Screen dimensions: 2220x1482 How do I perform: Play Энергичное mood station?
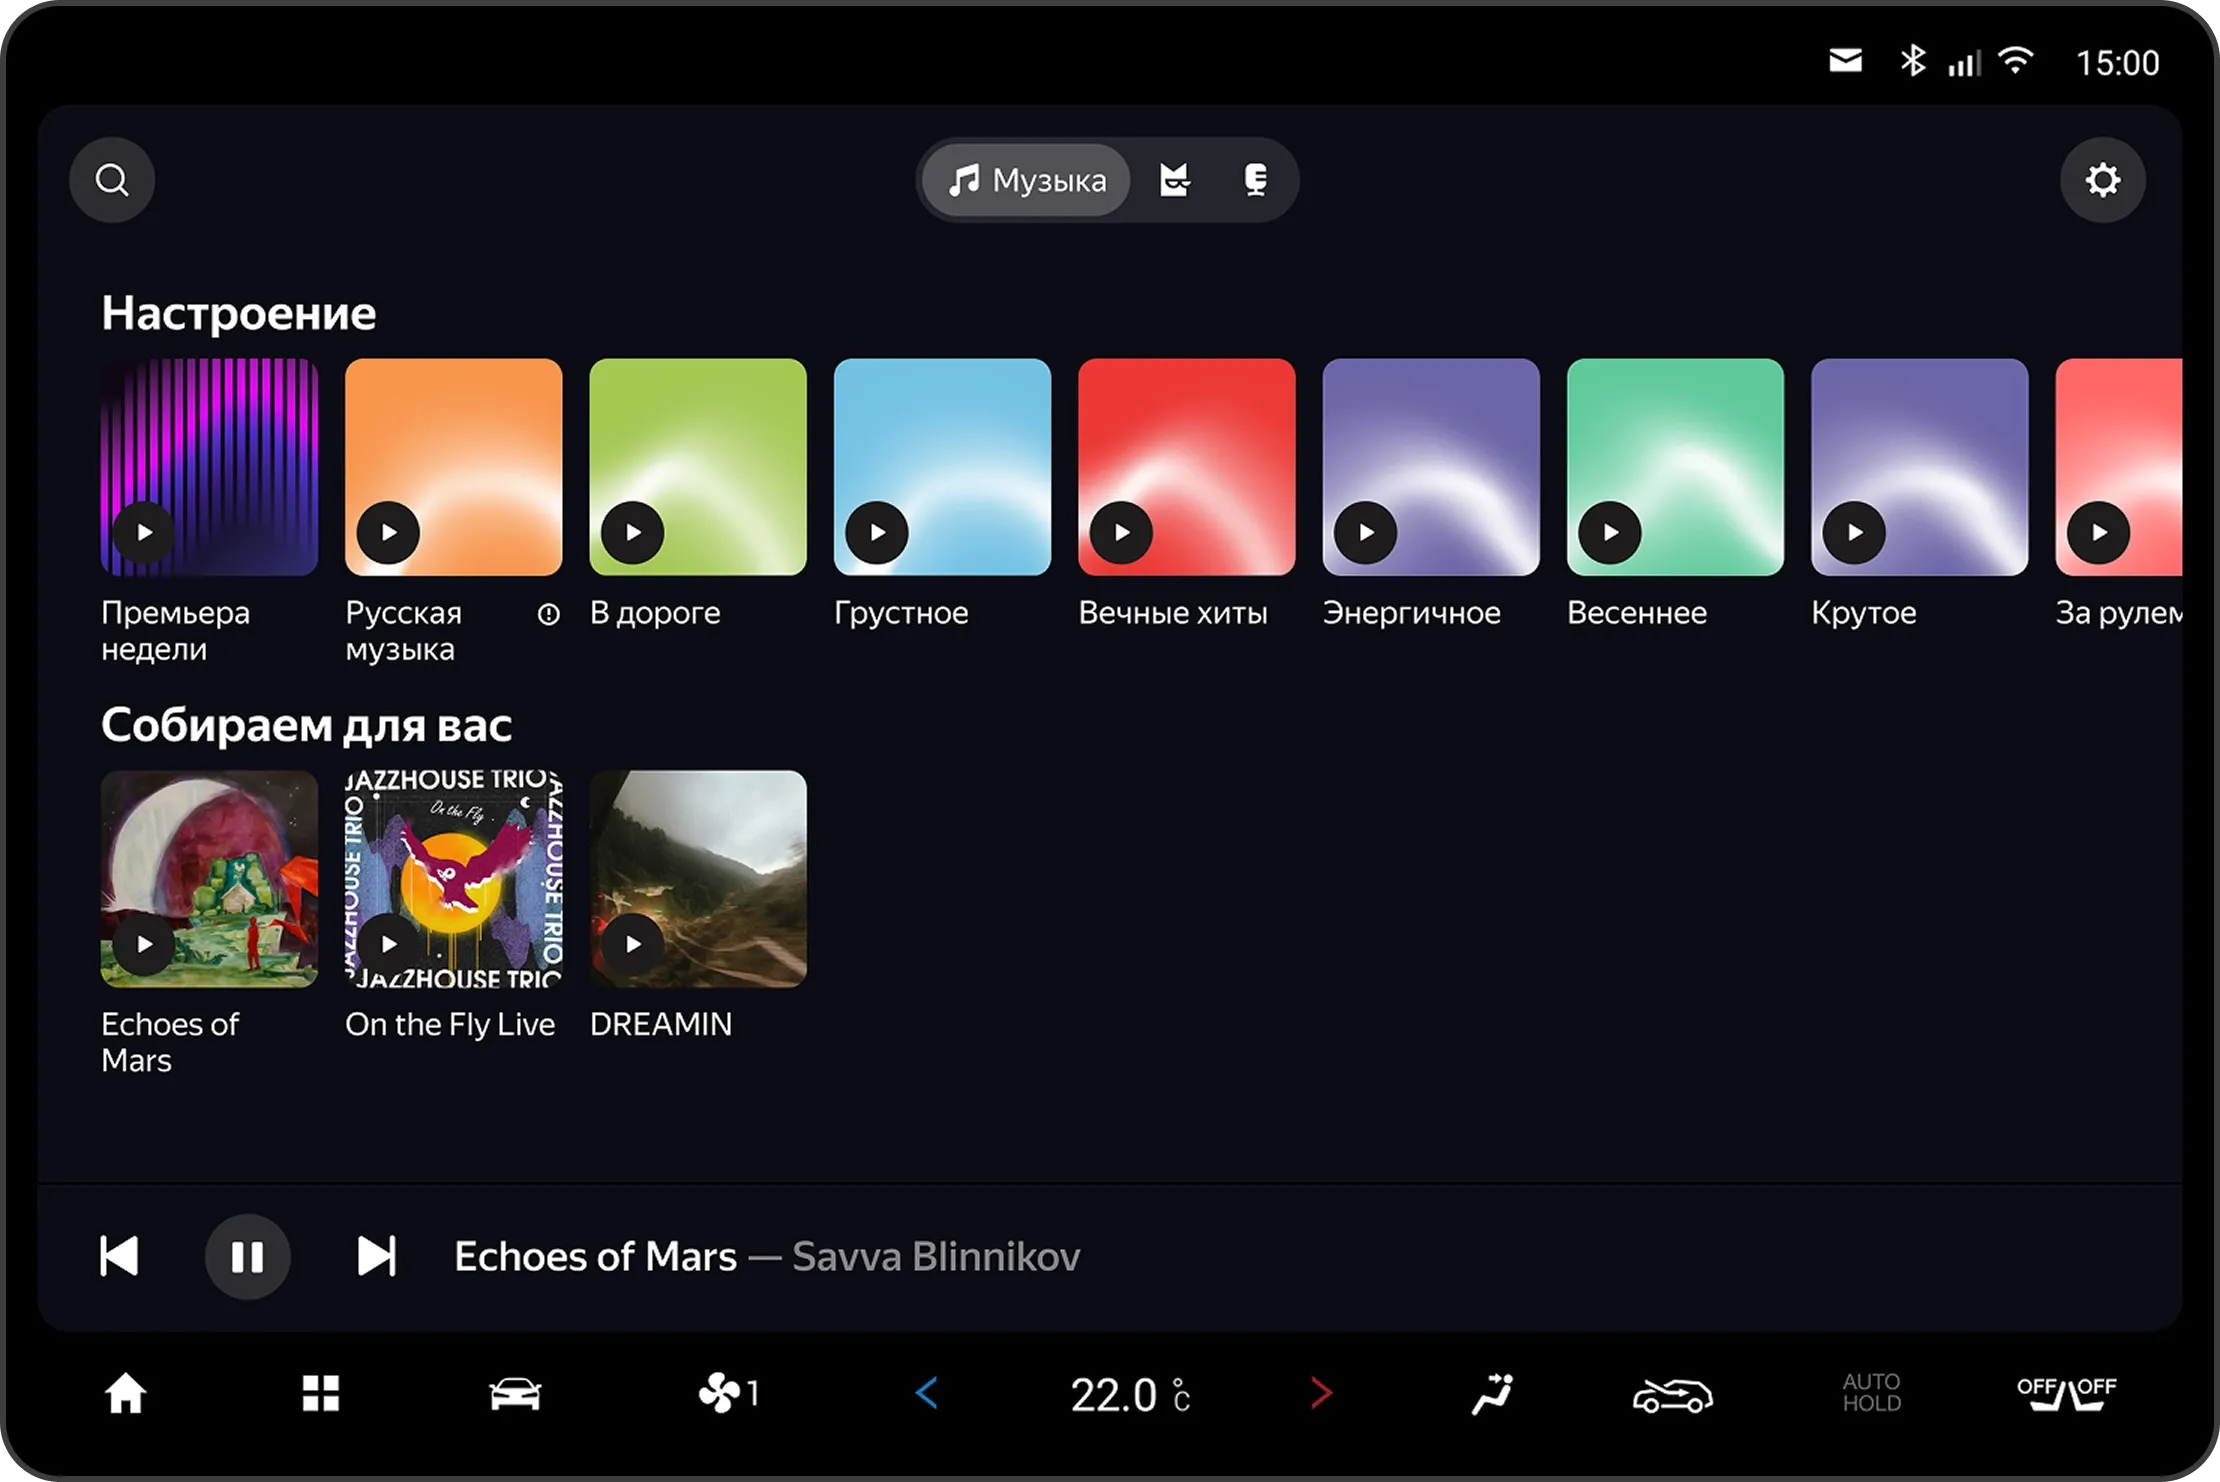coord(1366,532)
